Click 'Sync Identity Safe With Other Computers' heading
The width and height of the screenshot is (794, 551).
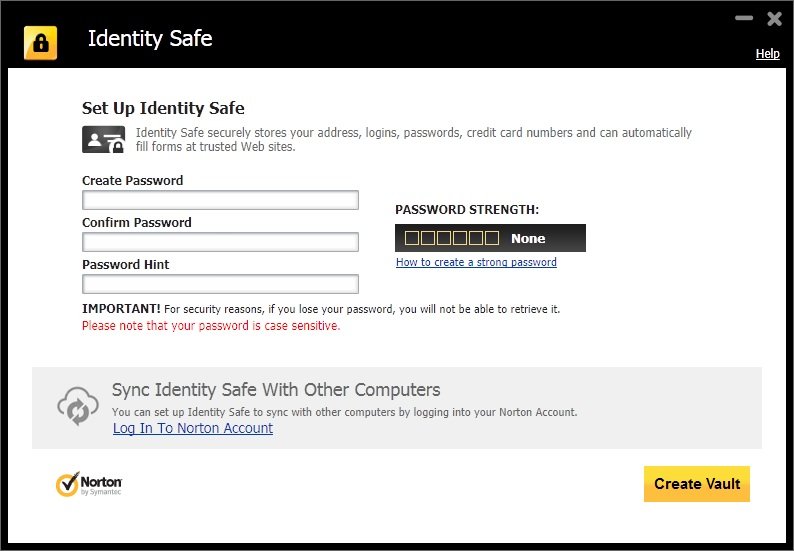tap(276, 389)
